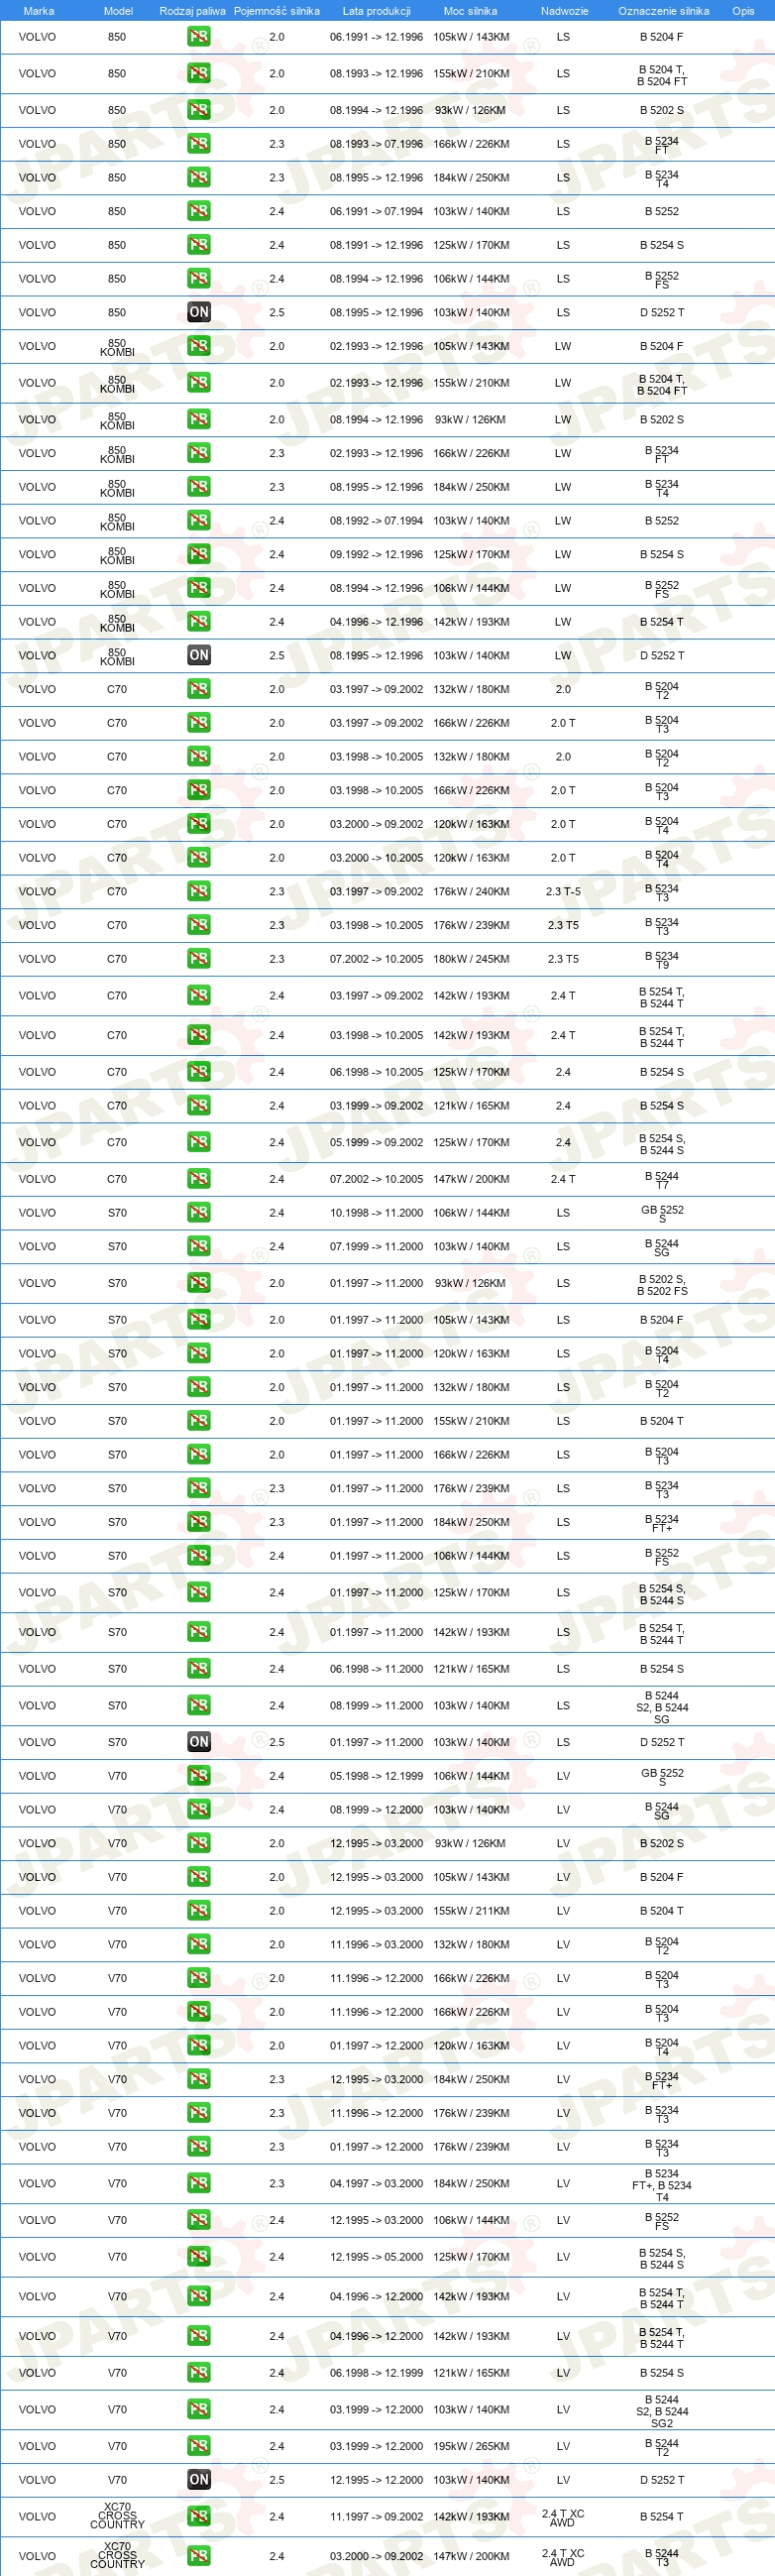Select the 11.1997 -> 09.2002 production years
Image resolution: width=775 pixels, height=2576 pixels.
[376, 2516]
